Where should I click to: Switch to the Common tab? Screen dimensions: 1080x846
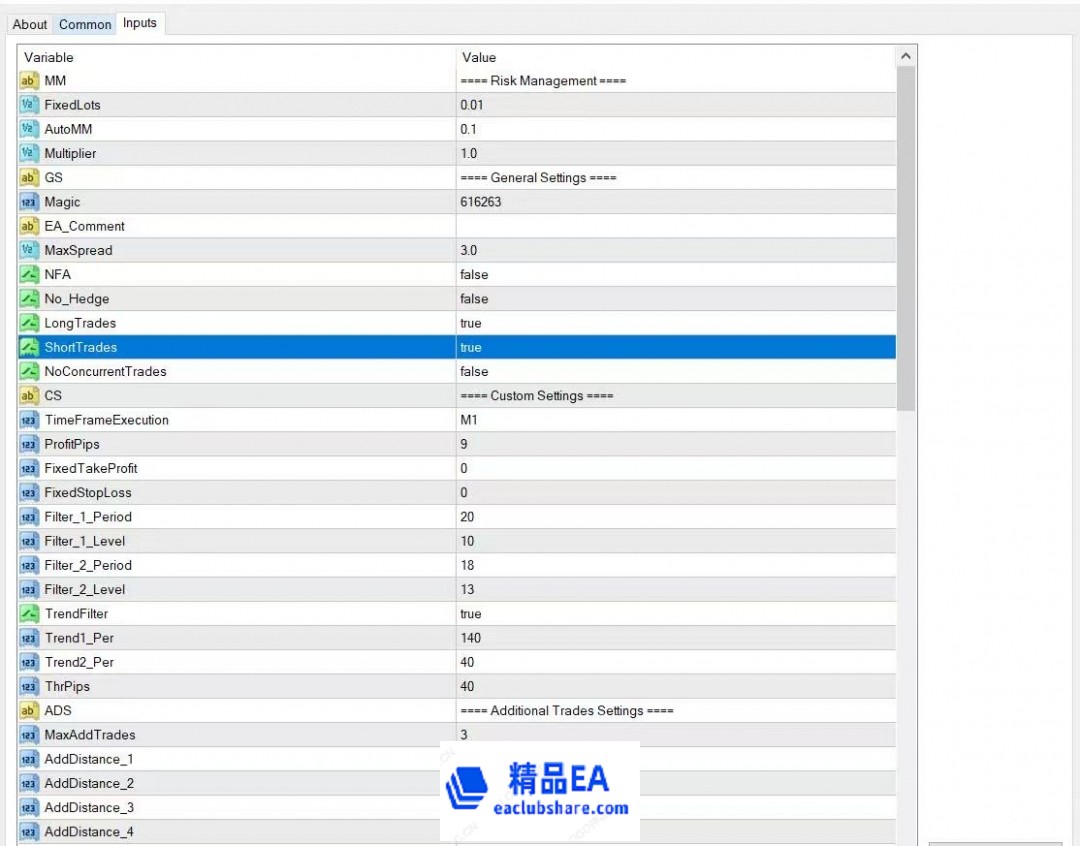tap(85, 24)
